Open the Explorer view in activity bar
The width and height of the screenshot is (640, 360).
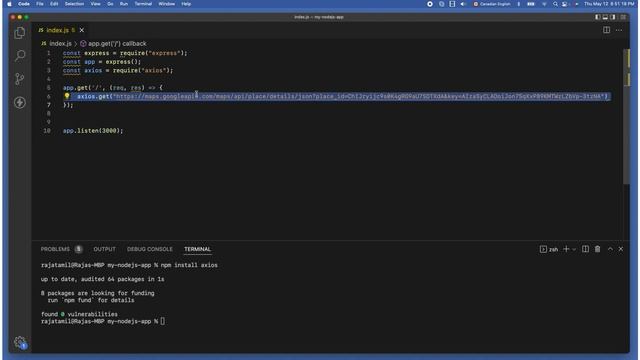[20, 33]
